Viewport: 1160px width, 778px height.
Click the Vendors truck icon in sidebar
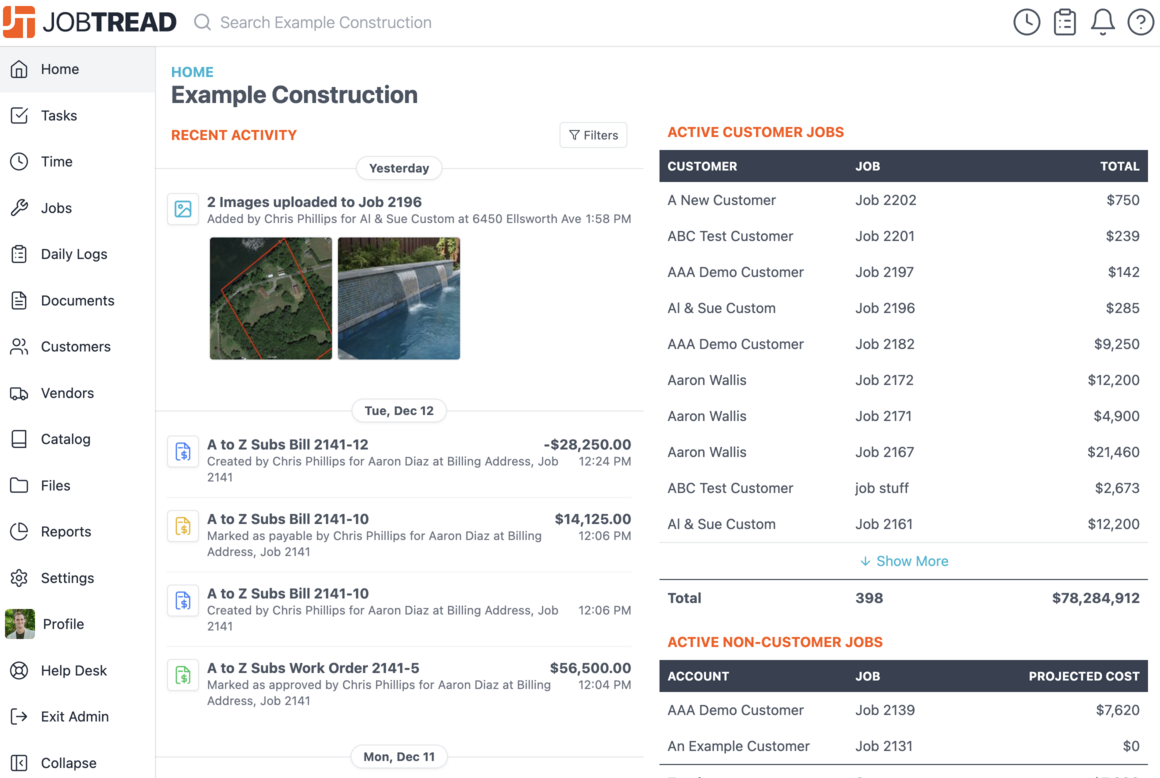19,393
